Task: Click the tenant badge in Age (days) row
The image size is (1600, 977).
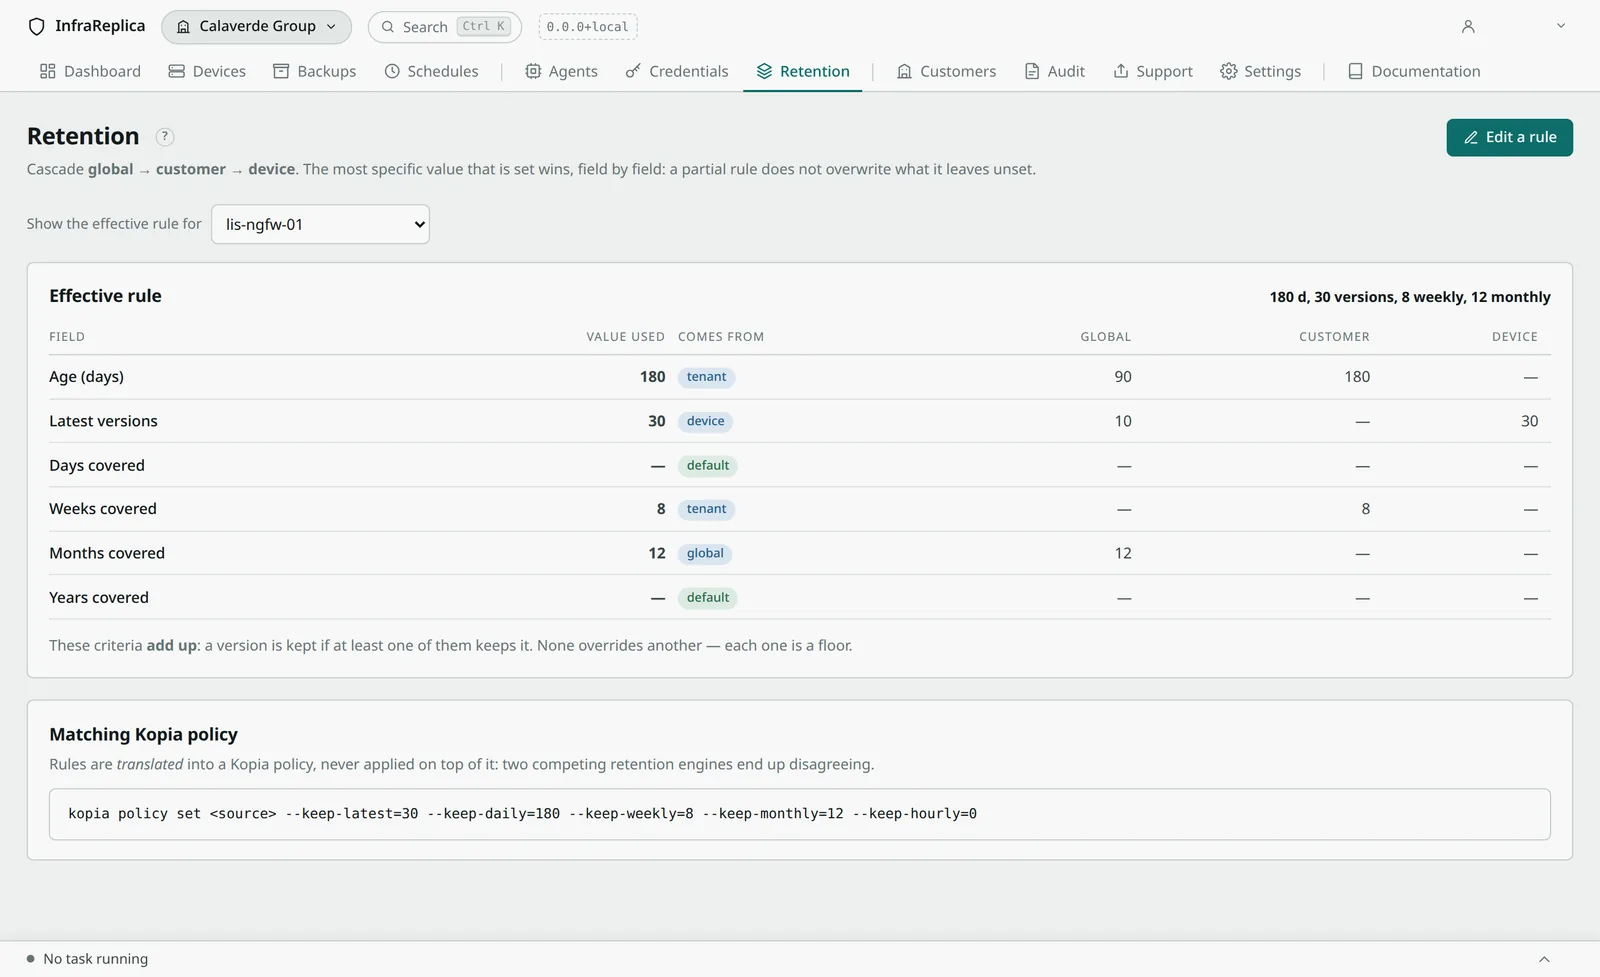Action: 707,377
